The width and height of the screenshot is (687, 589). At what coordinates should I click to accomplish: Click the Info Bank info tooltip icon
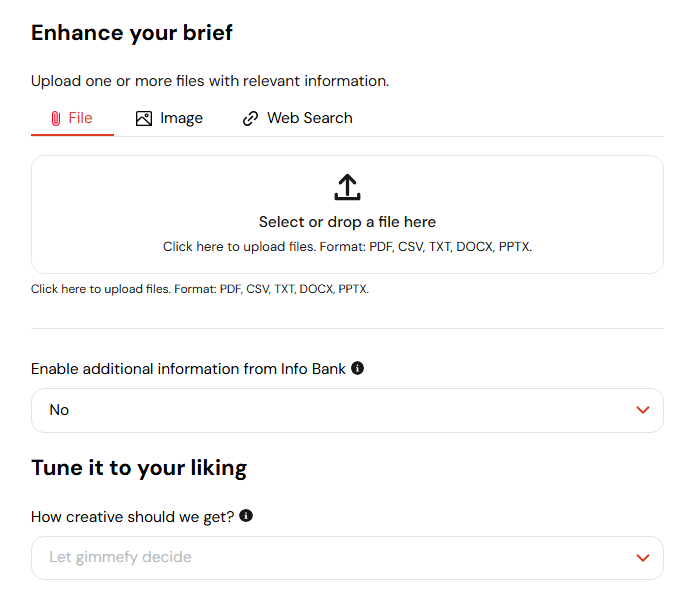[x=358, y=368]
